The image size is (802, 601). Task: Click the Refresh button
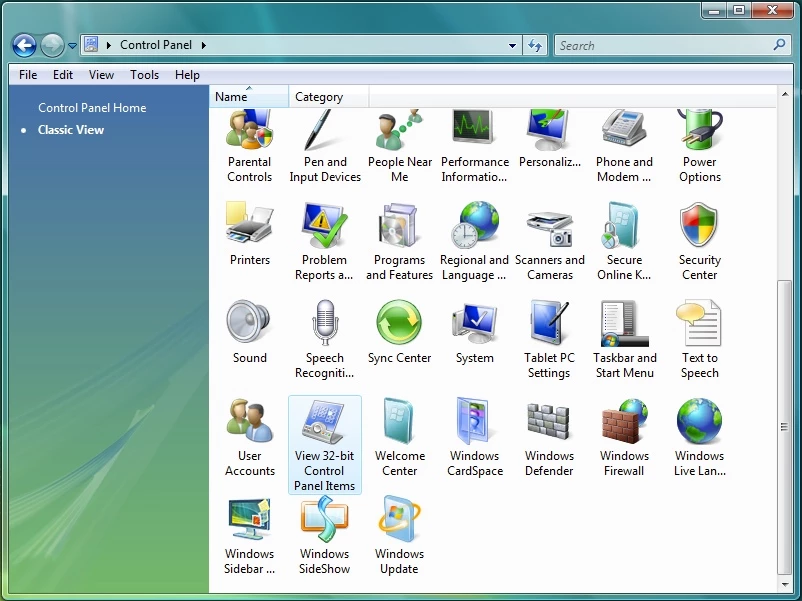point(535,46)
